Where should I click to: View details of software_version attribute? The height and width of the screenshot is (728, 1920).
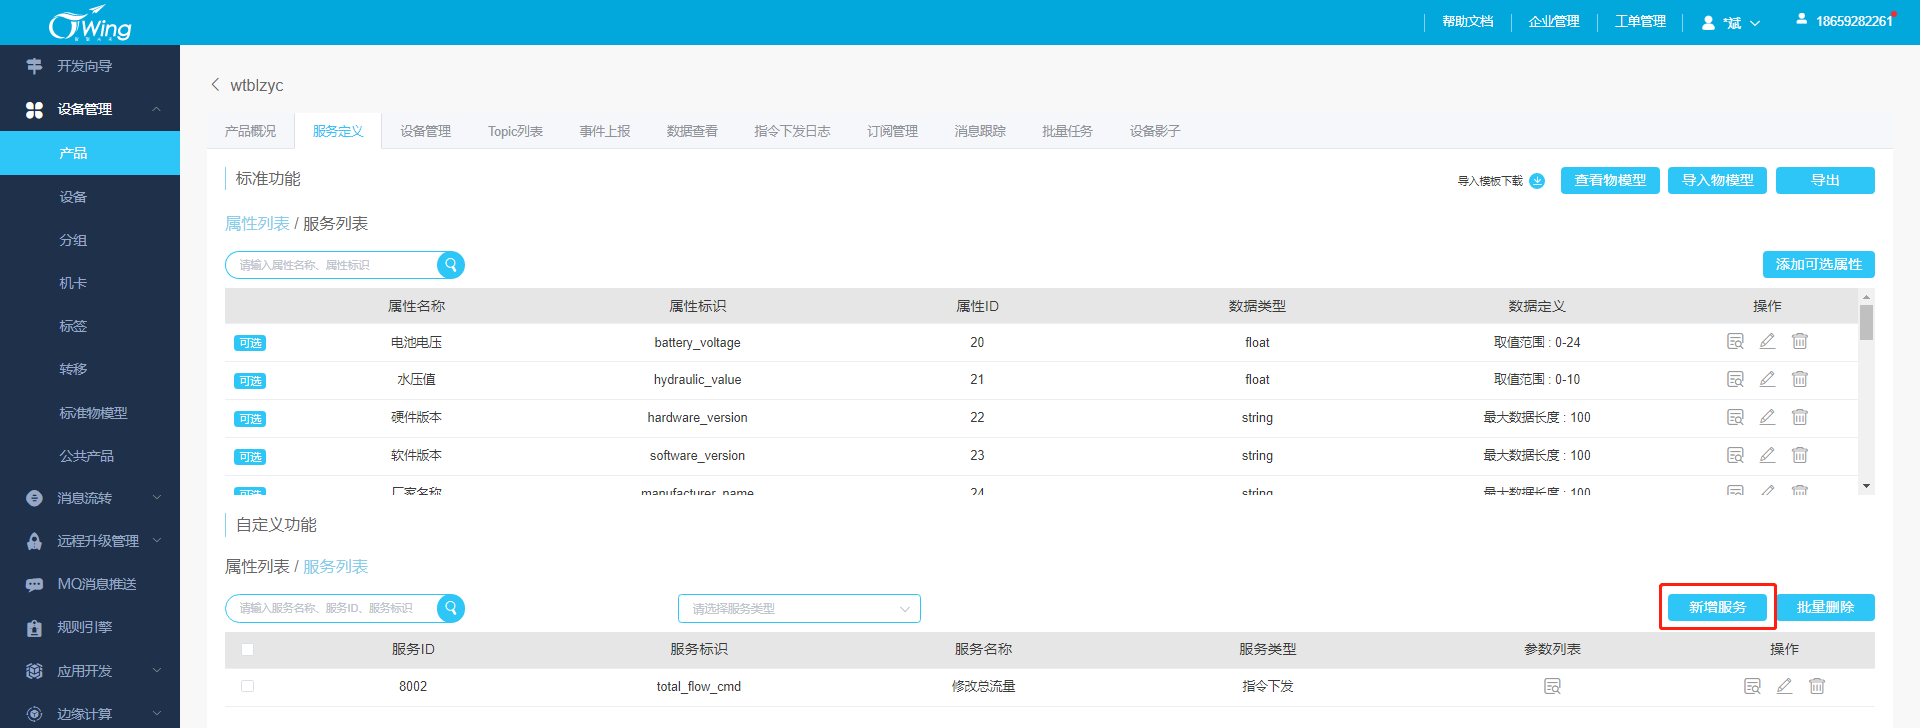pos(1735,455)
